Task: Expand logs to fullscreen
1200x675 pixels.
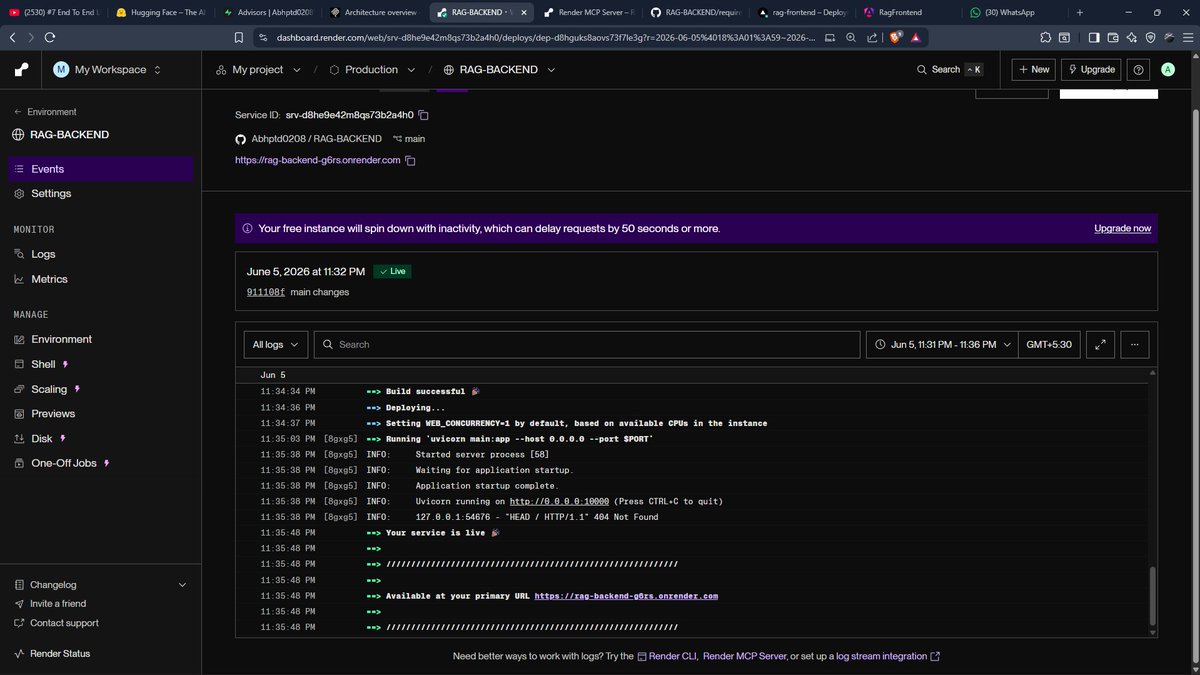Action: pos(1100,344)
